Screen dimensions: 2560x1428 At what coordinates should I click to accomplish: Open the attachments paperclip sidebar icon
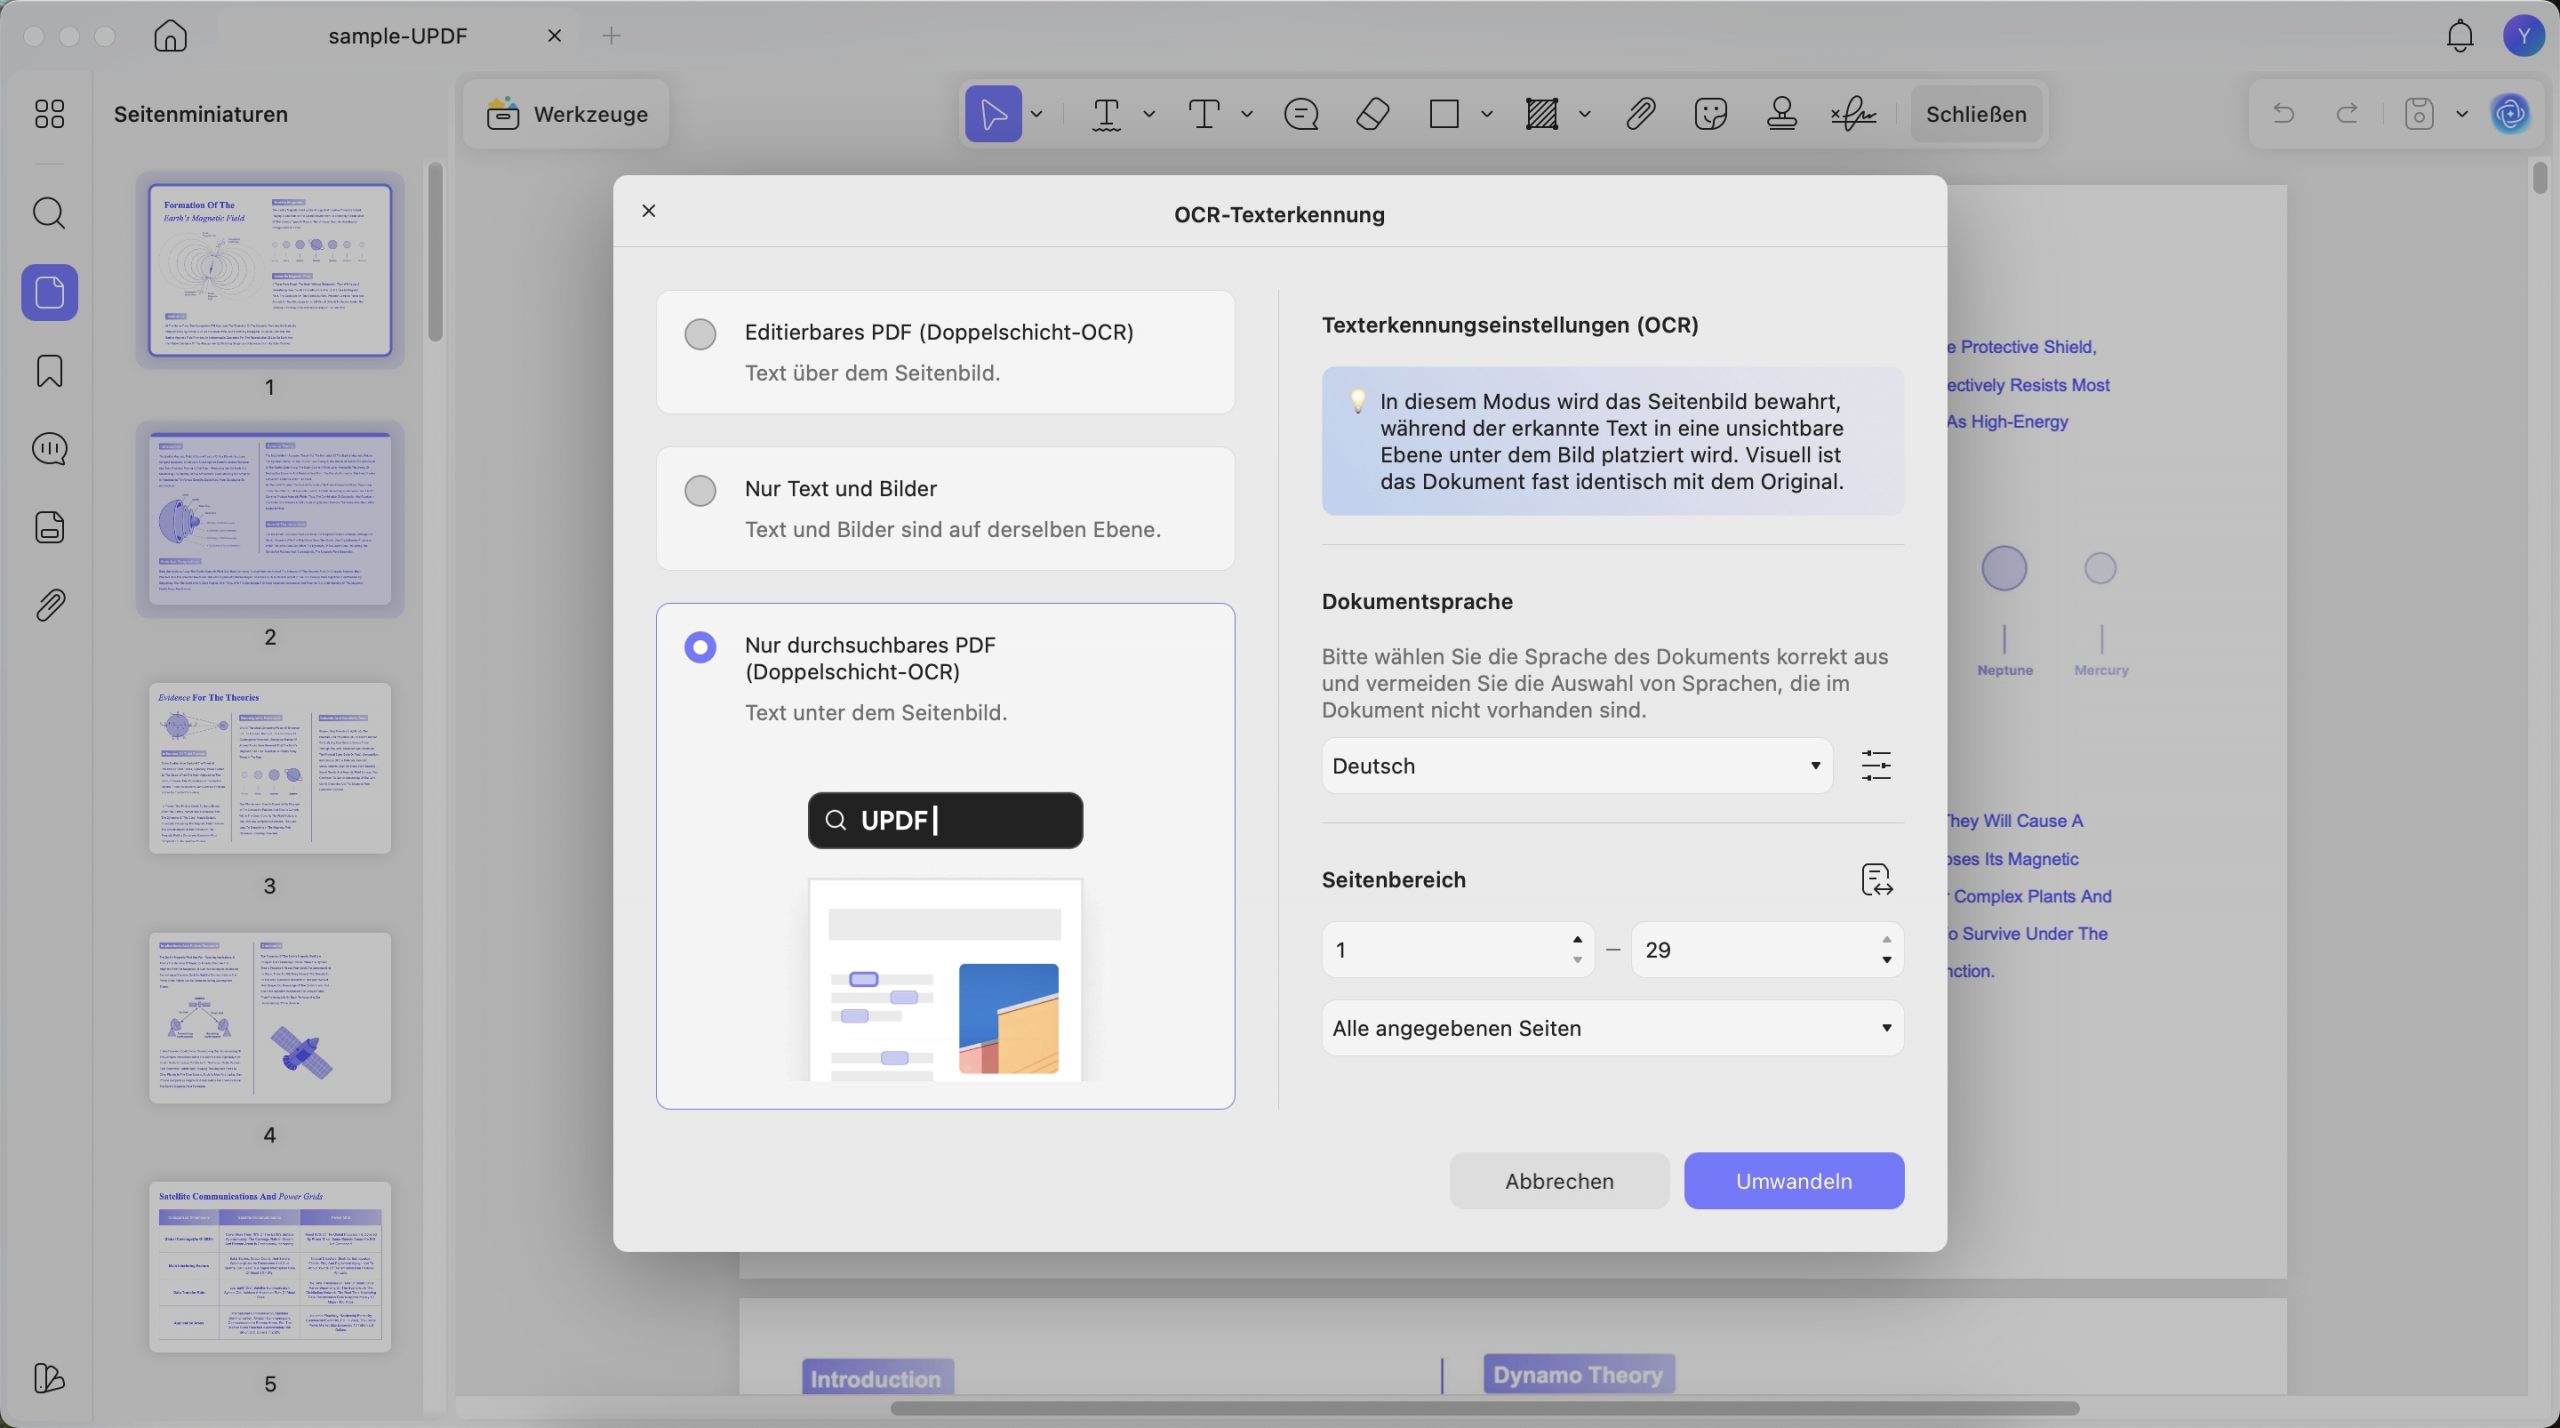(49, 605)
